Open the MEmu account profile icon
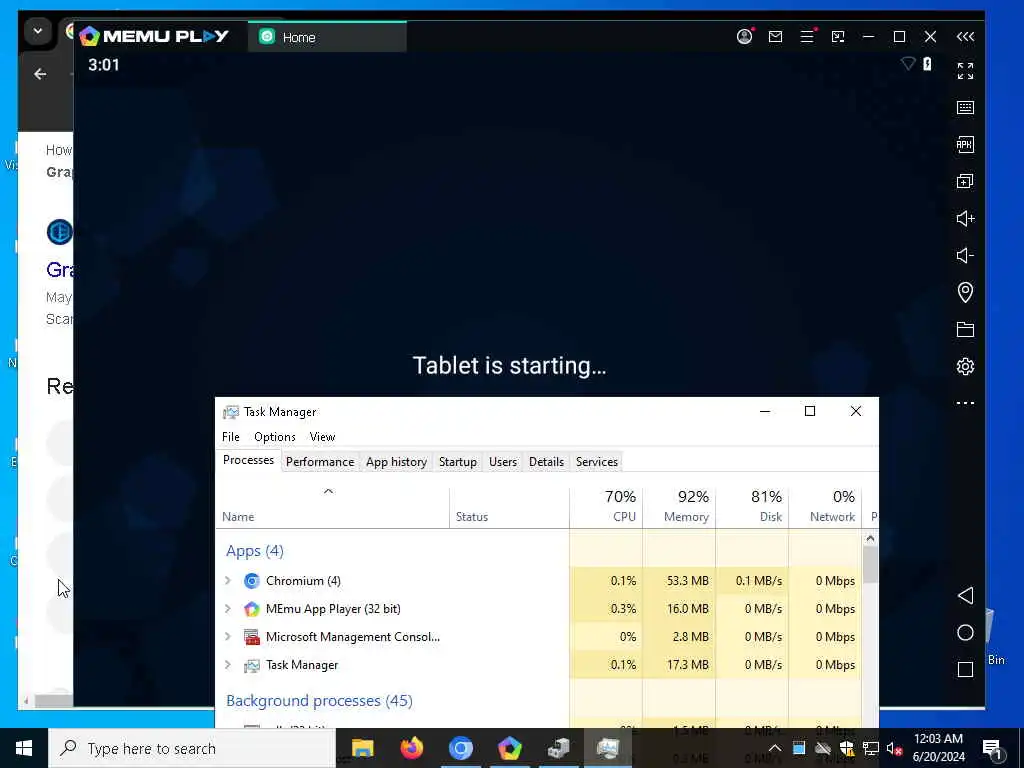 click(744, 37)
